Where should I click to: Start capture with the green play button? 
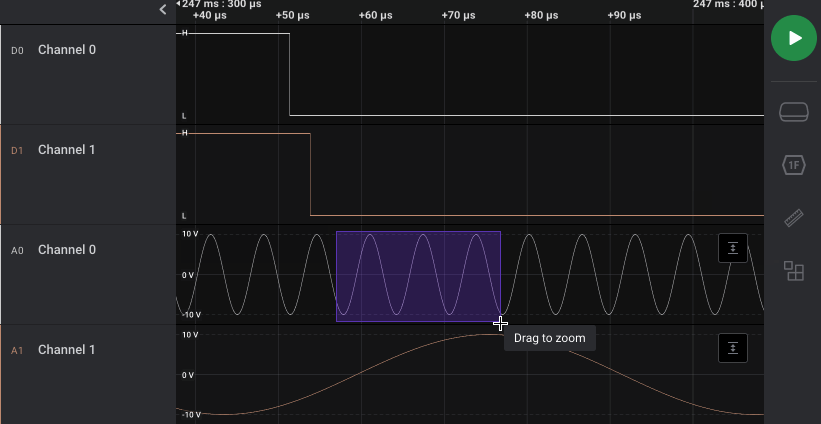[x=794, y=38]
